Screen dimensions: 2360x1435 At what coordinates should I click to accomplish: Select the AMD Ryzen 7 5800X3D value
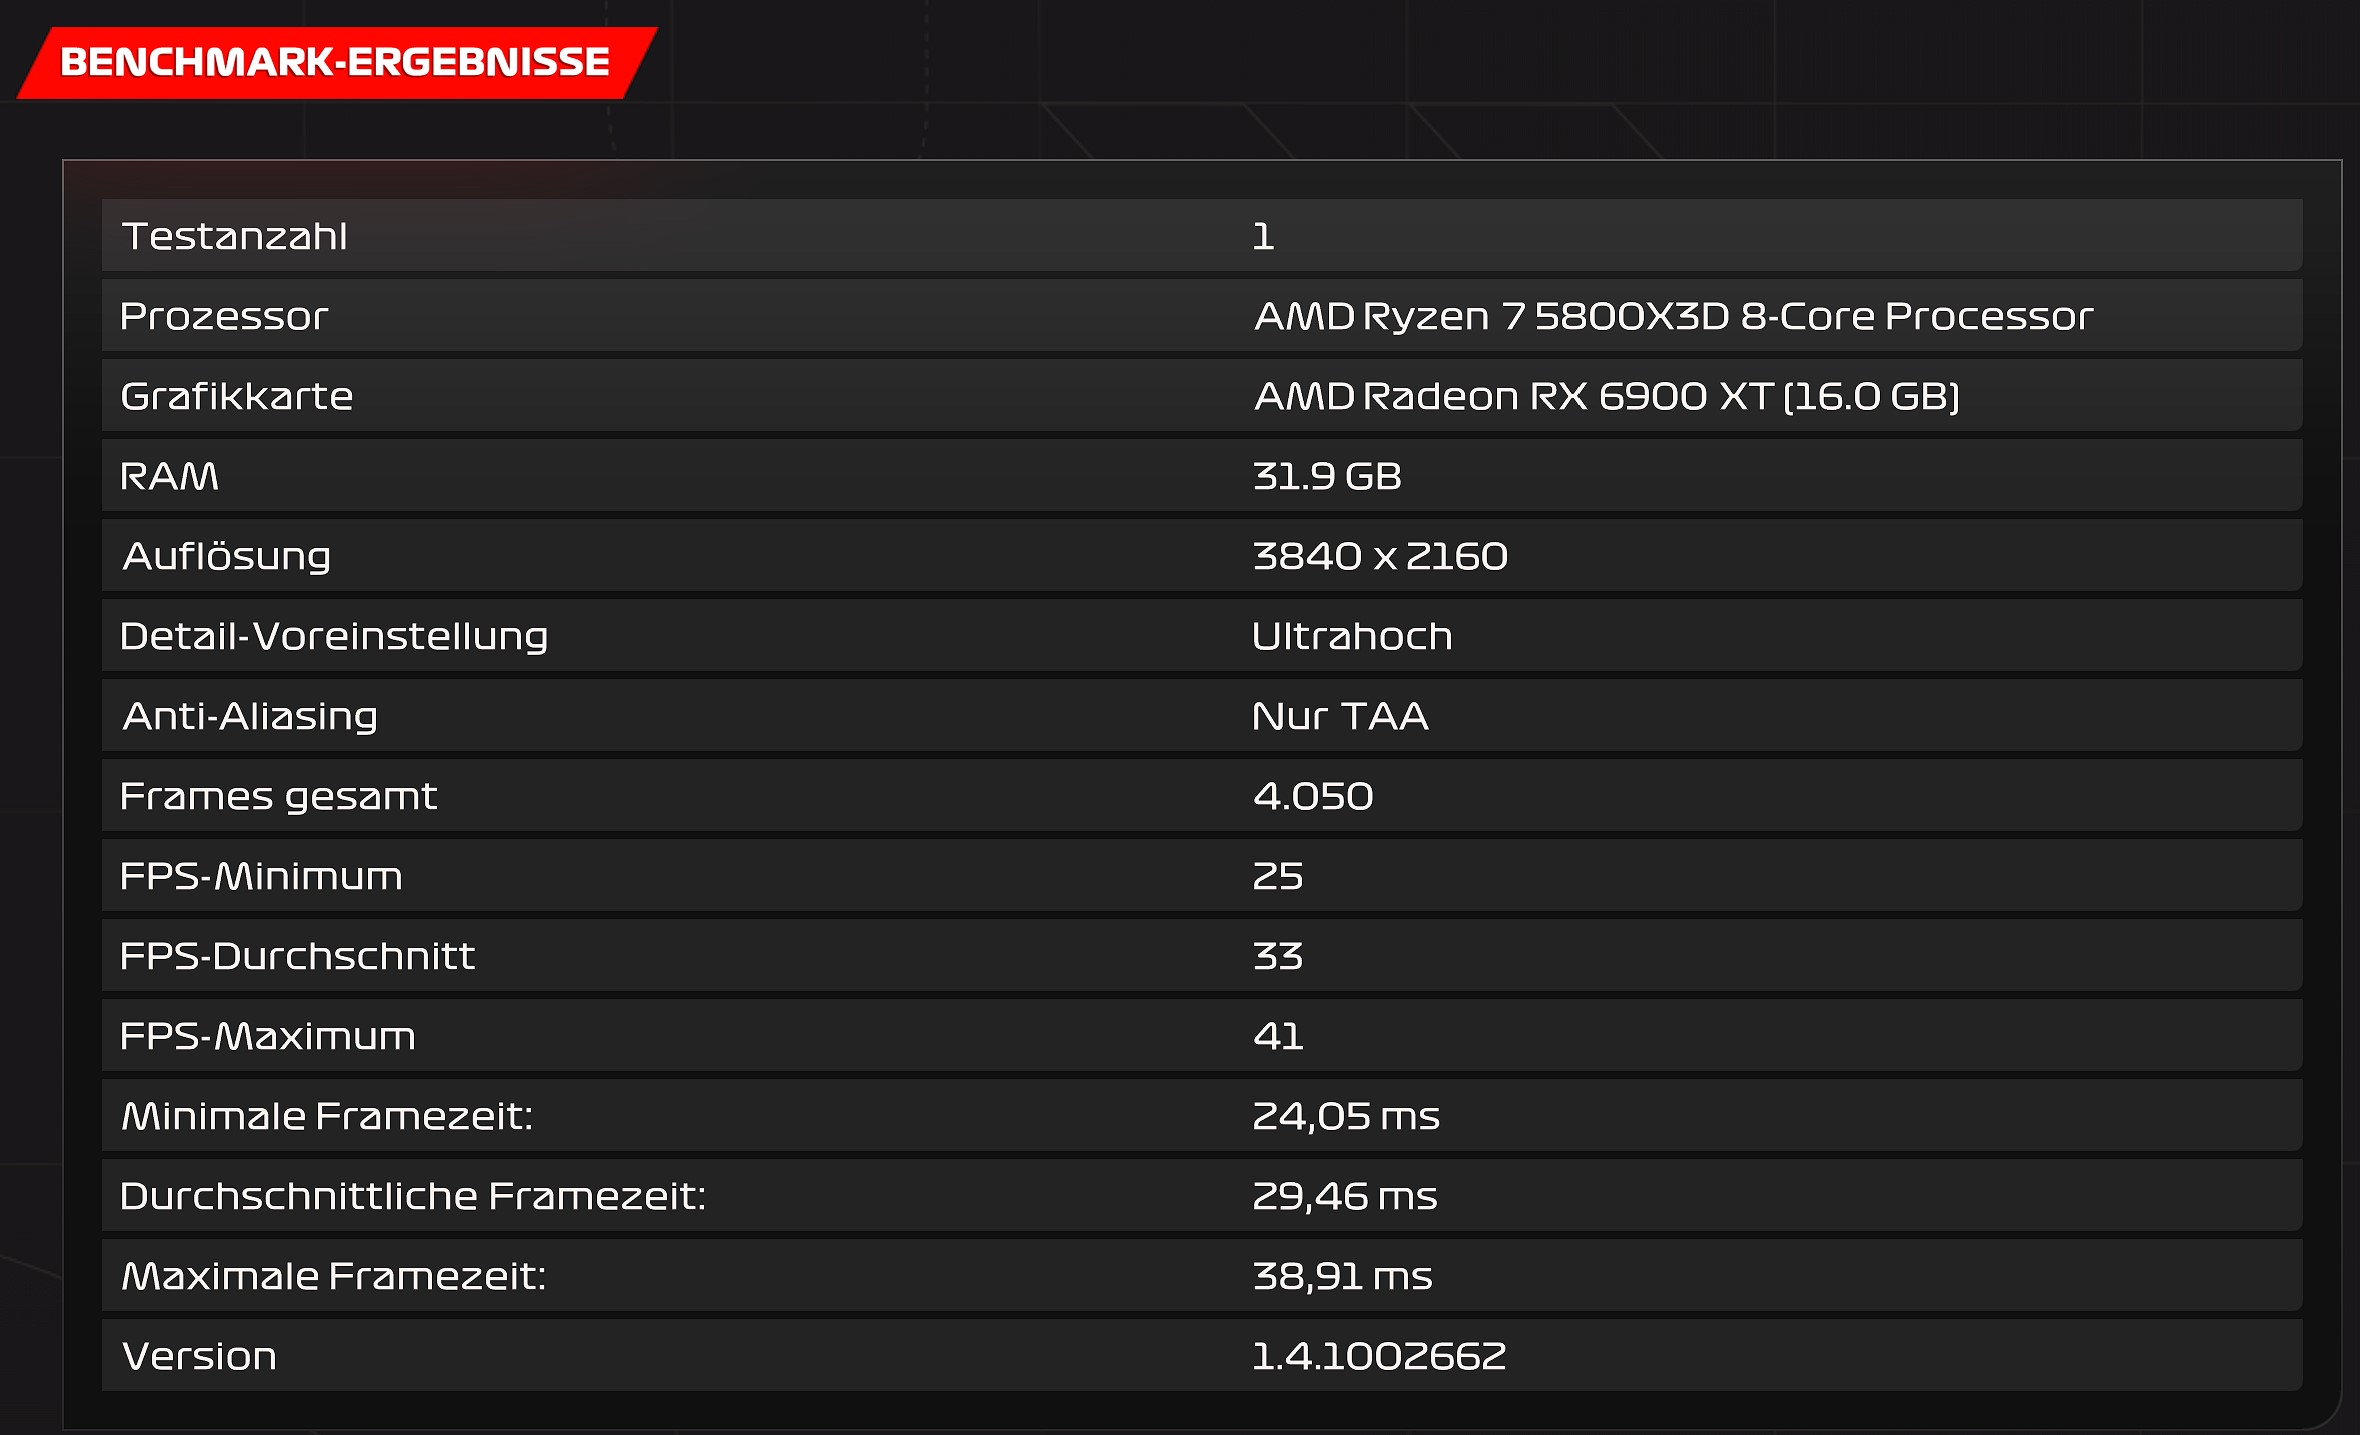[1672, 317]
